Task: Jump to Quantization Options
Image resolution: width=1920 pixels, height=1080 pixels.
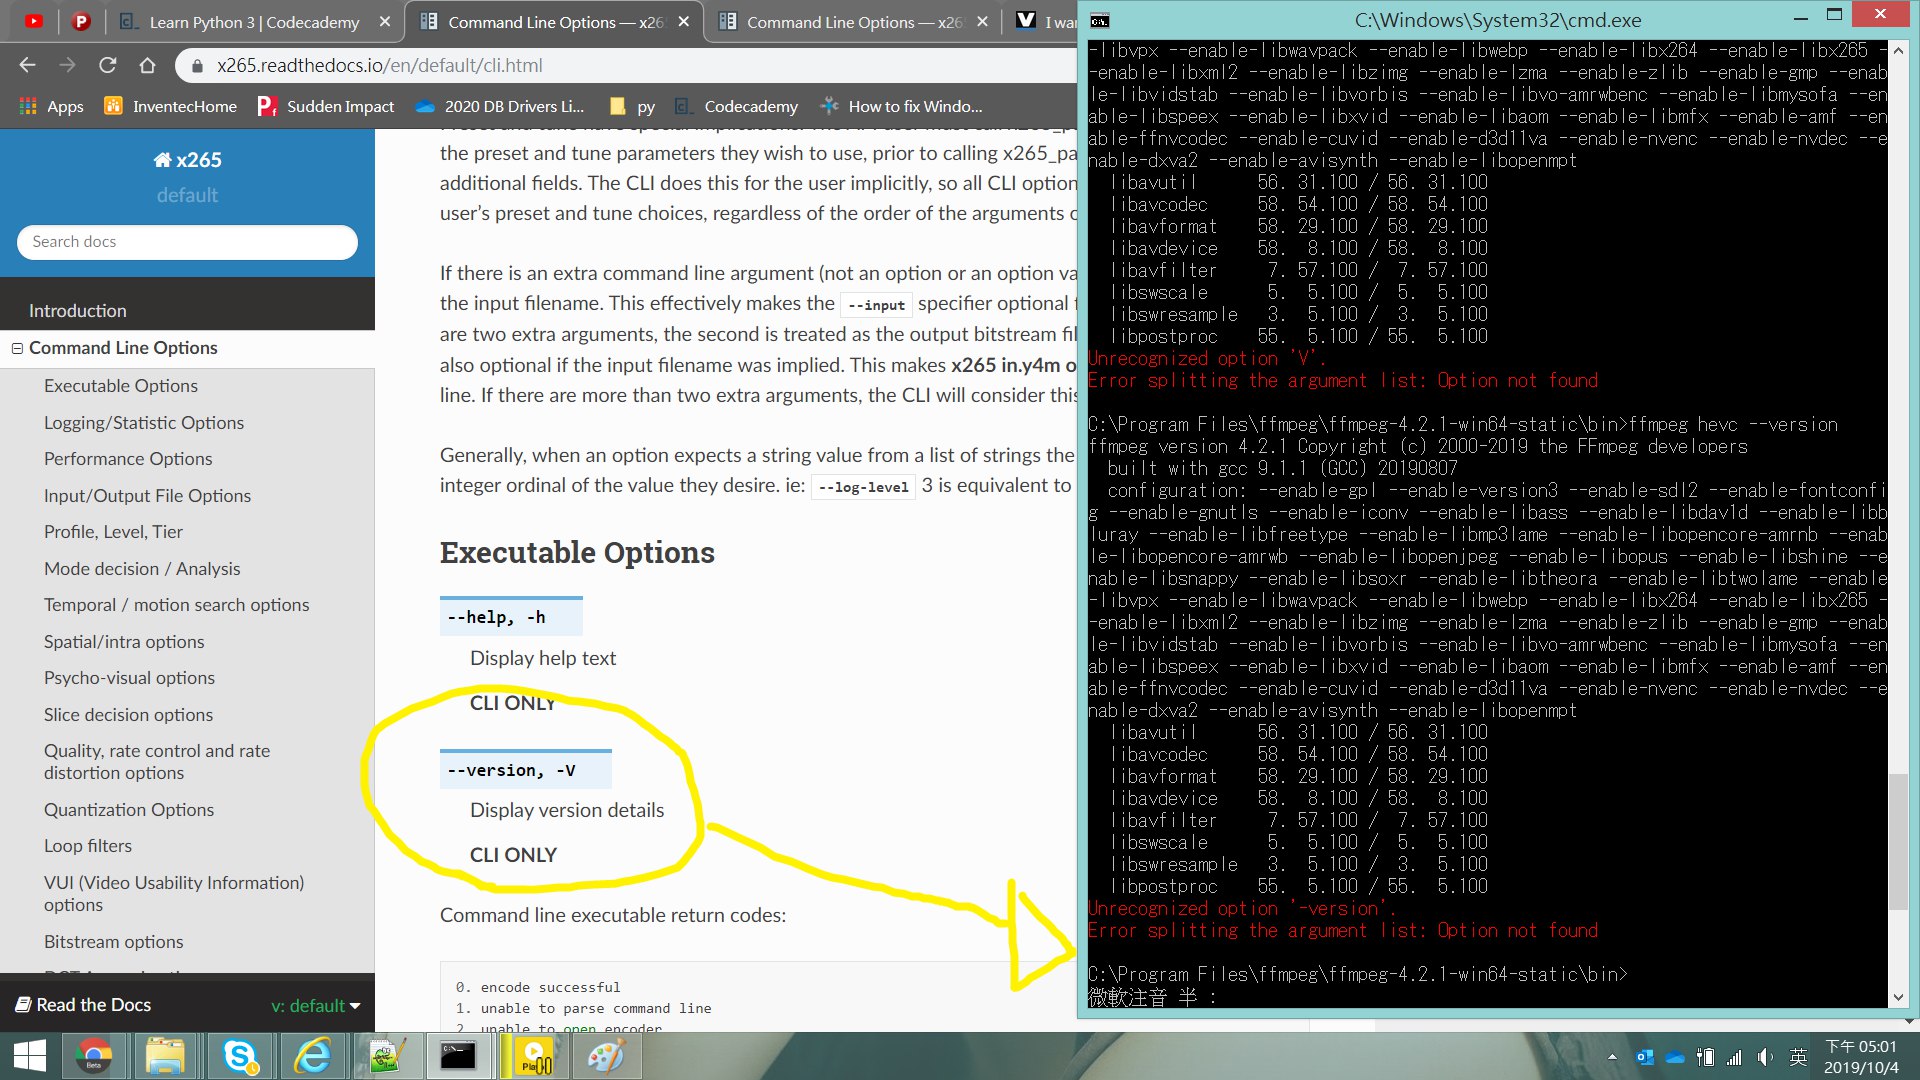Action: pos(129,810)
